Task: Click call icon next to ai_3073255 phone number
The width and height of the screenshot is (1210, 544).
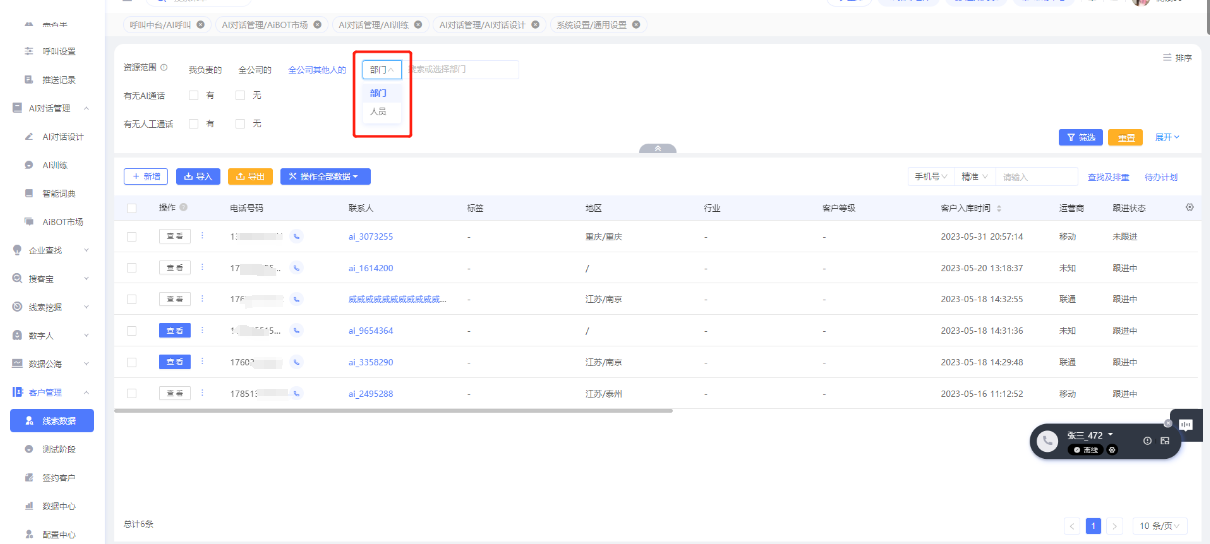Action: tap(297, 237)
